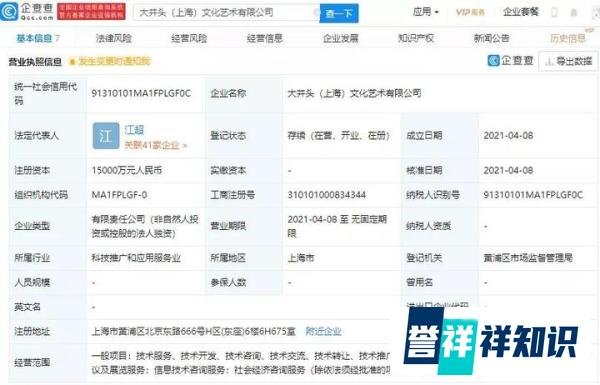This screenshot has width=600, height=385.
Task: Click the Qcc.com 企查查 logo
Action: [27, 12]
